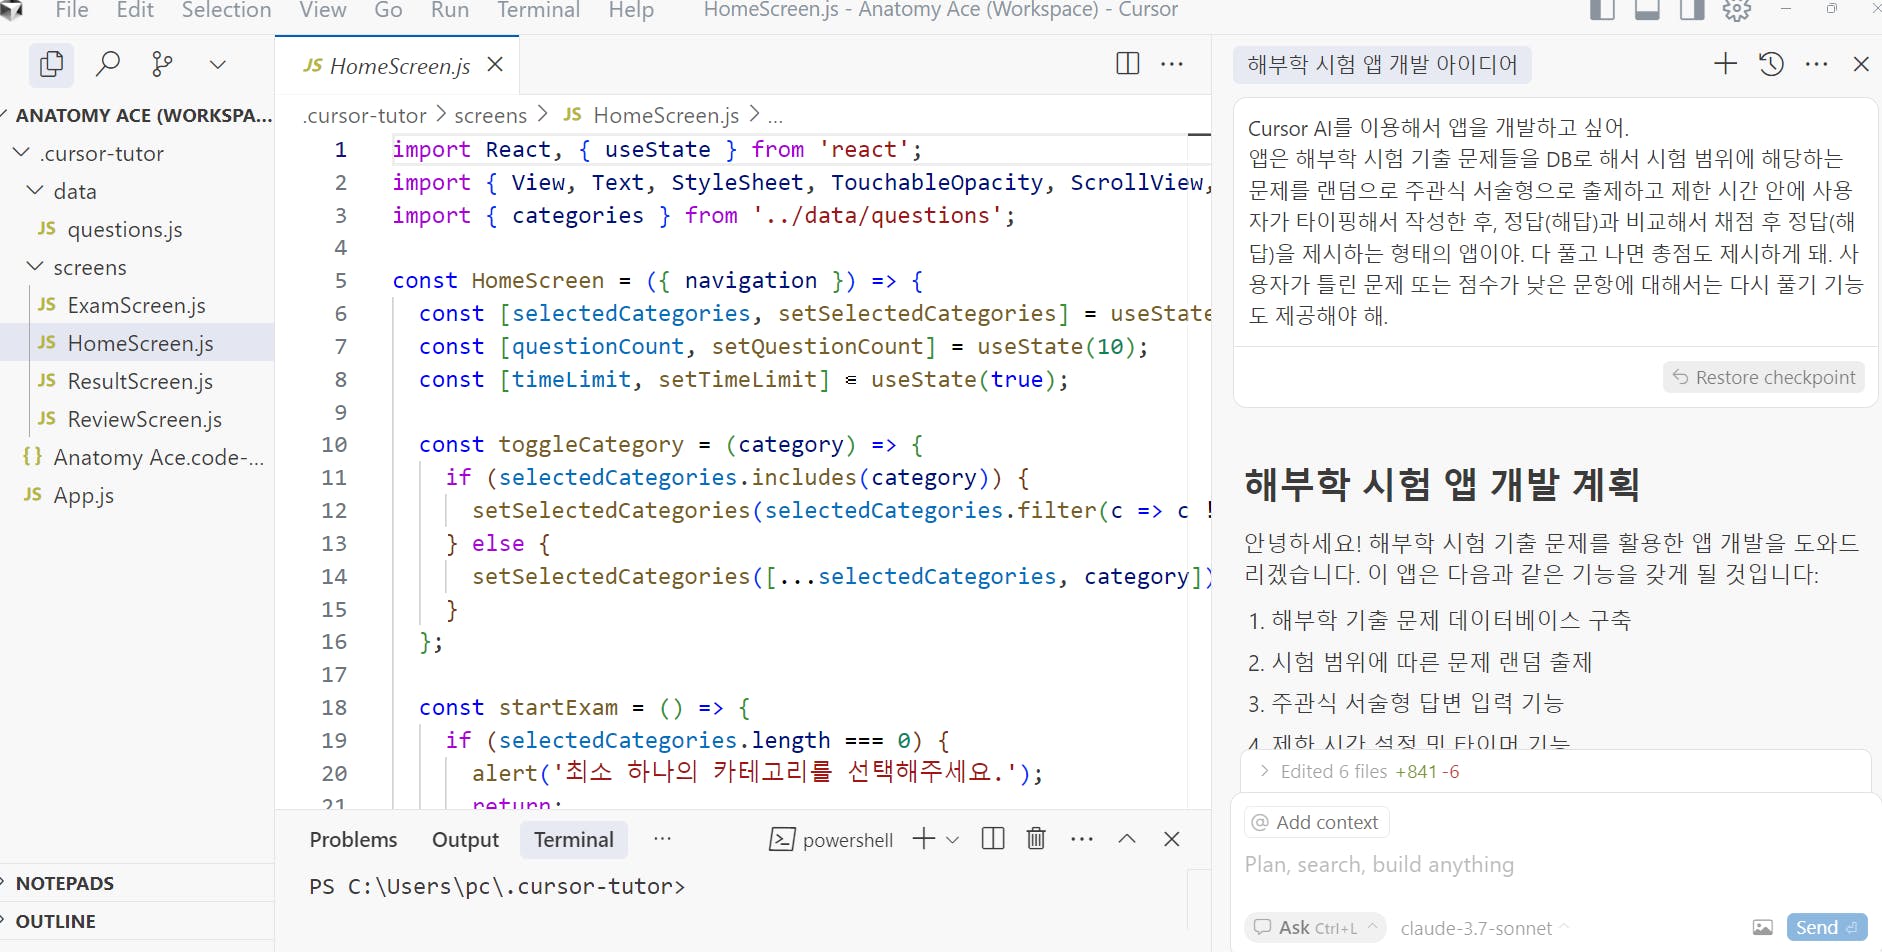This screenshot has width=1882, height=952.
Task: Open Cursor settings gear icon
Action: point(1737,10)
